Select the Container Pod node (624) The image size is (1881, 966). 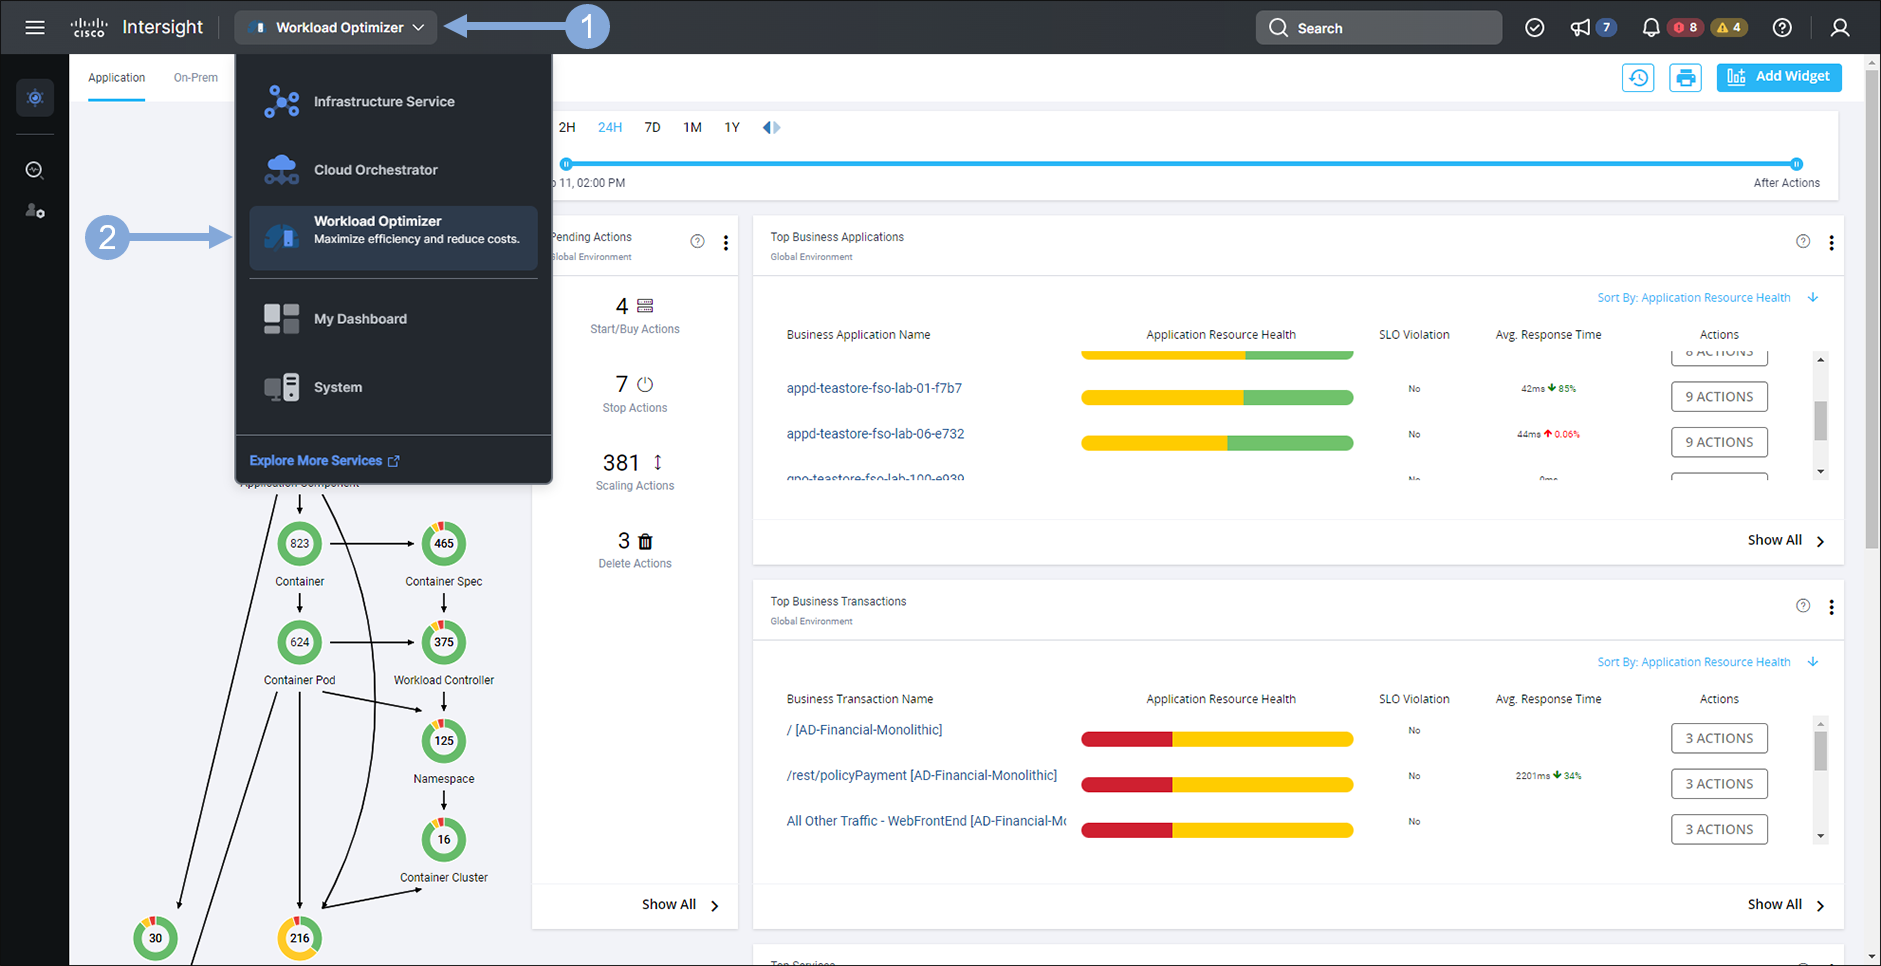pyautogui.click(x=300, y=642)
